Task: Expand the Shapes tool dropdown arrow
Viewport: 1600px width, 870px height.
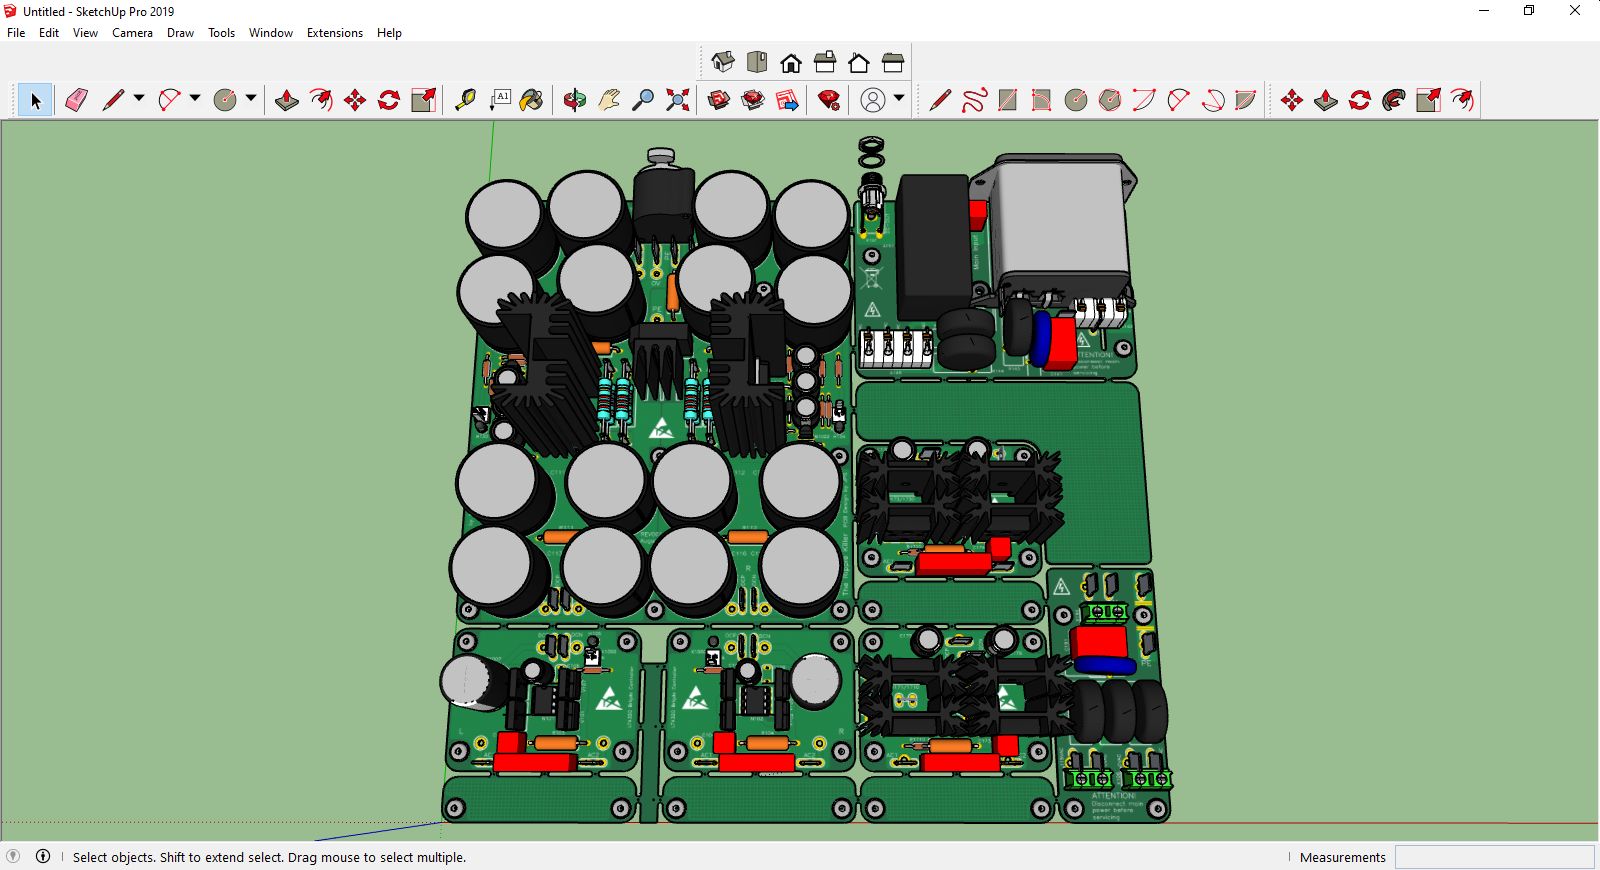Action: click(x=251, y=98)
